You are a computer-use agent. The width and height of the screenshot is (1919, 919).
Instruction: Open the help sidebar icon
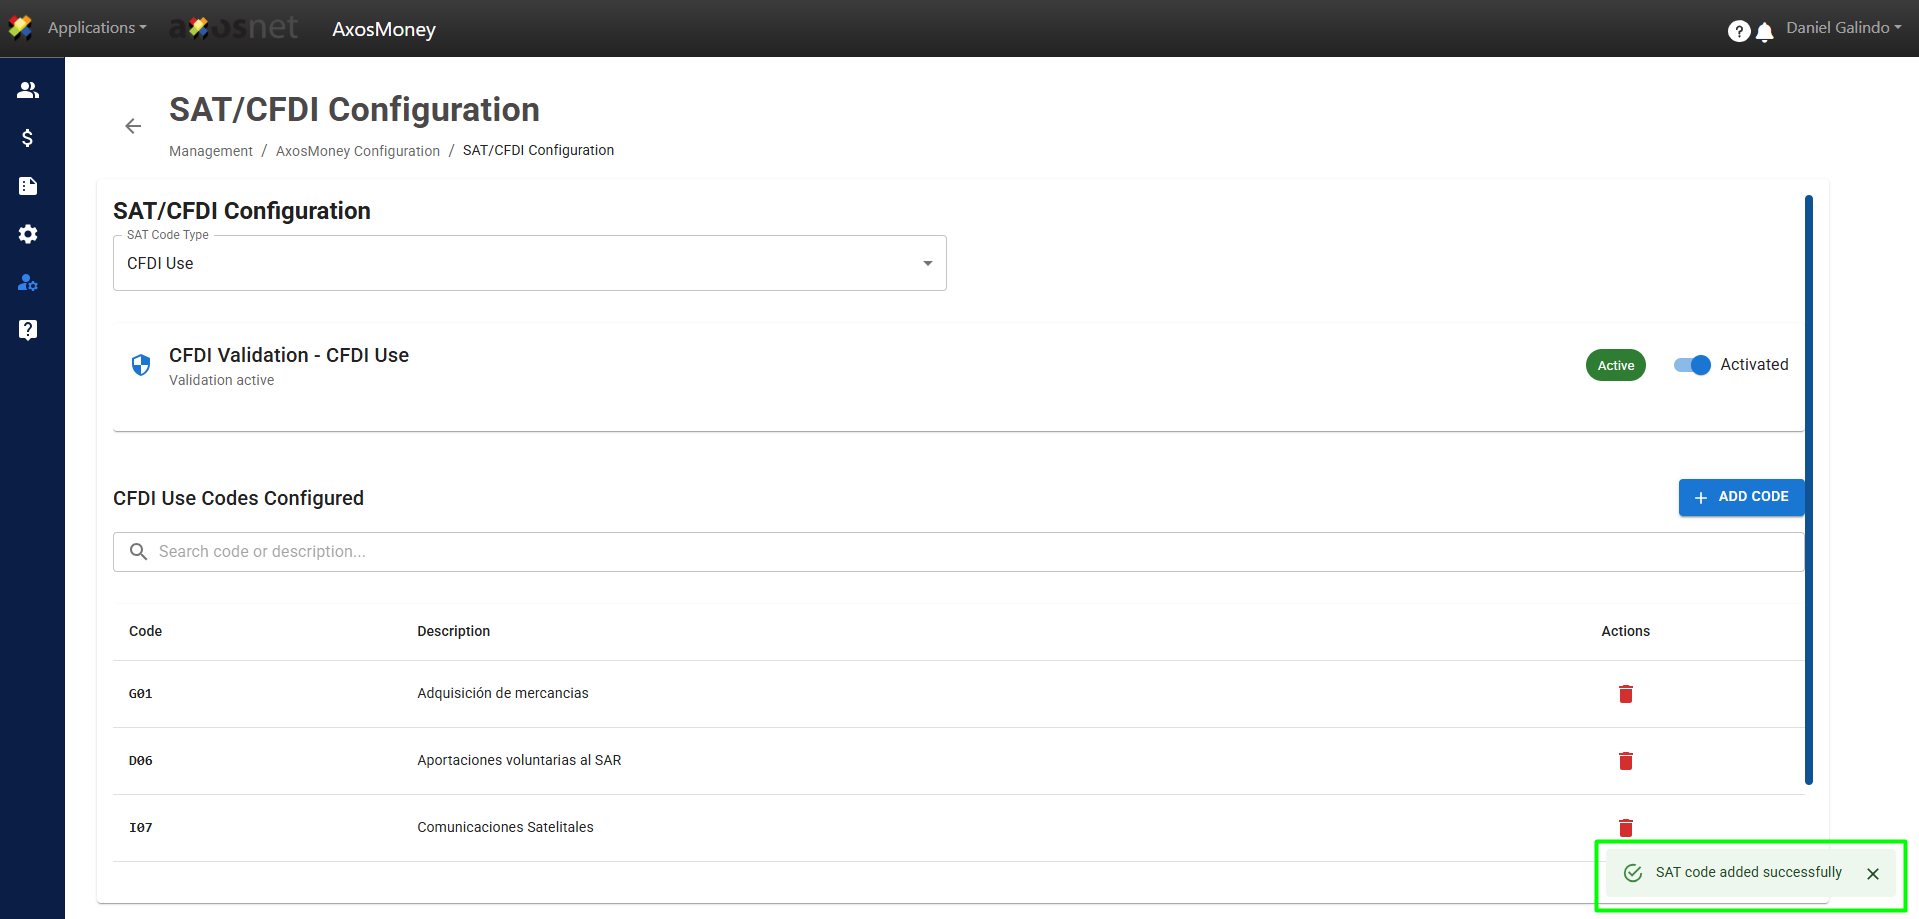click(28, 330)
